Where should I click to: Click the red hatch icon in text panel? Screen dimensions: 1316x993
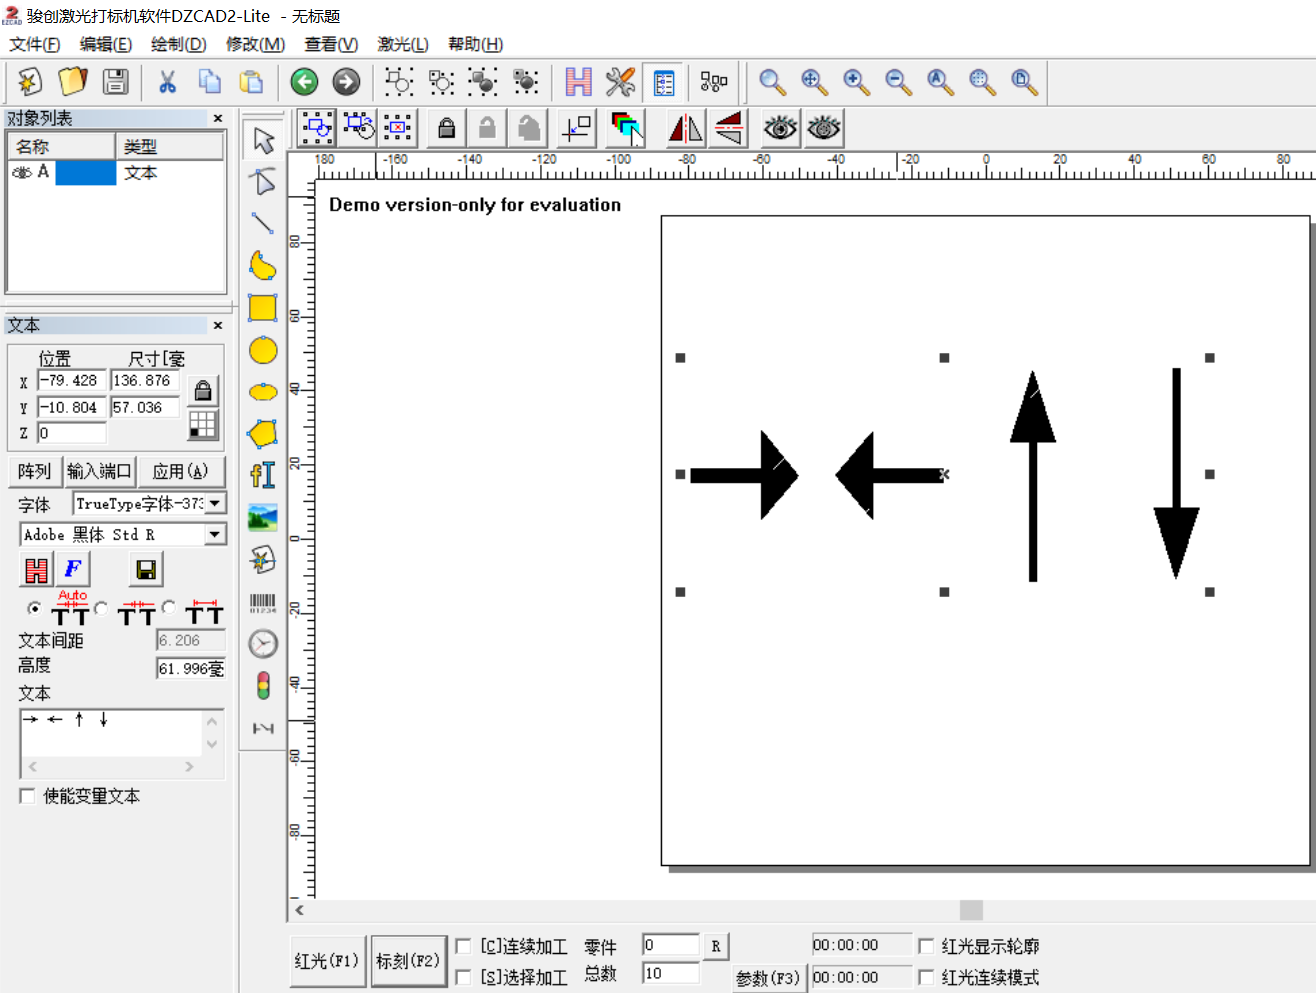(x=37, y=570)
